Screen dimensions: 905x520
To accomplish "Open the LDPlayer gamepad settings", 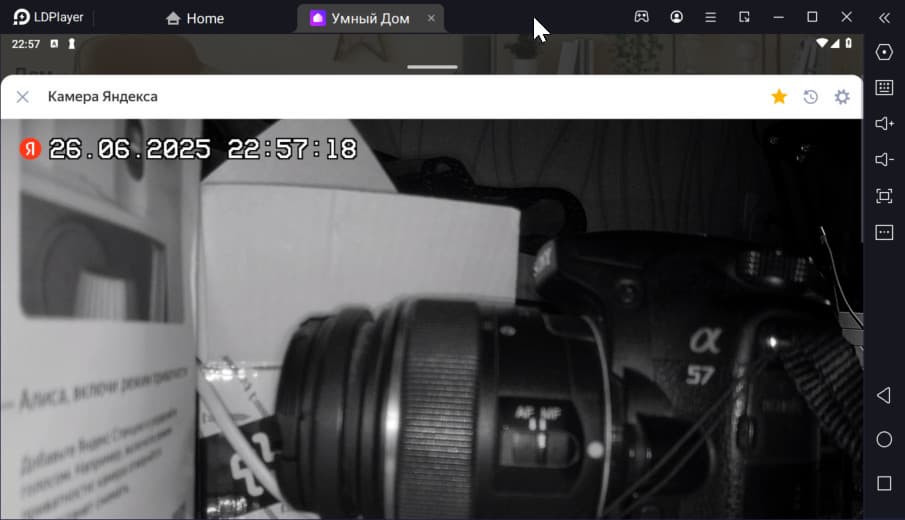I will click(x=641, y=17).
